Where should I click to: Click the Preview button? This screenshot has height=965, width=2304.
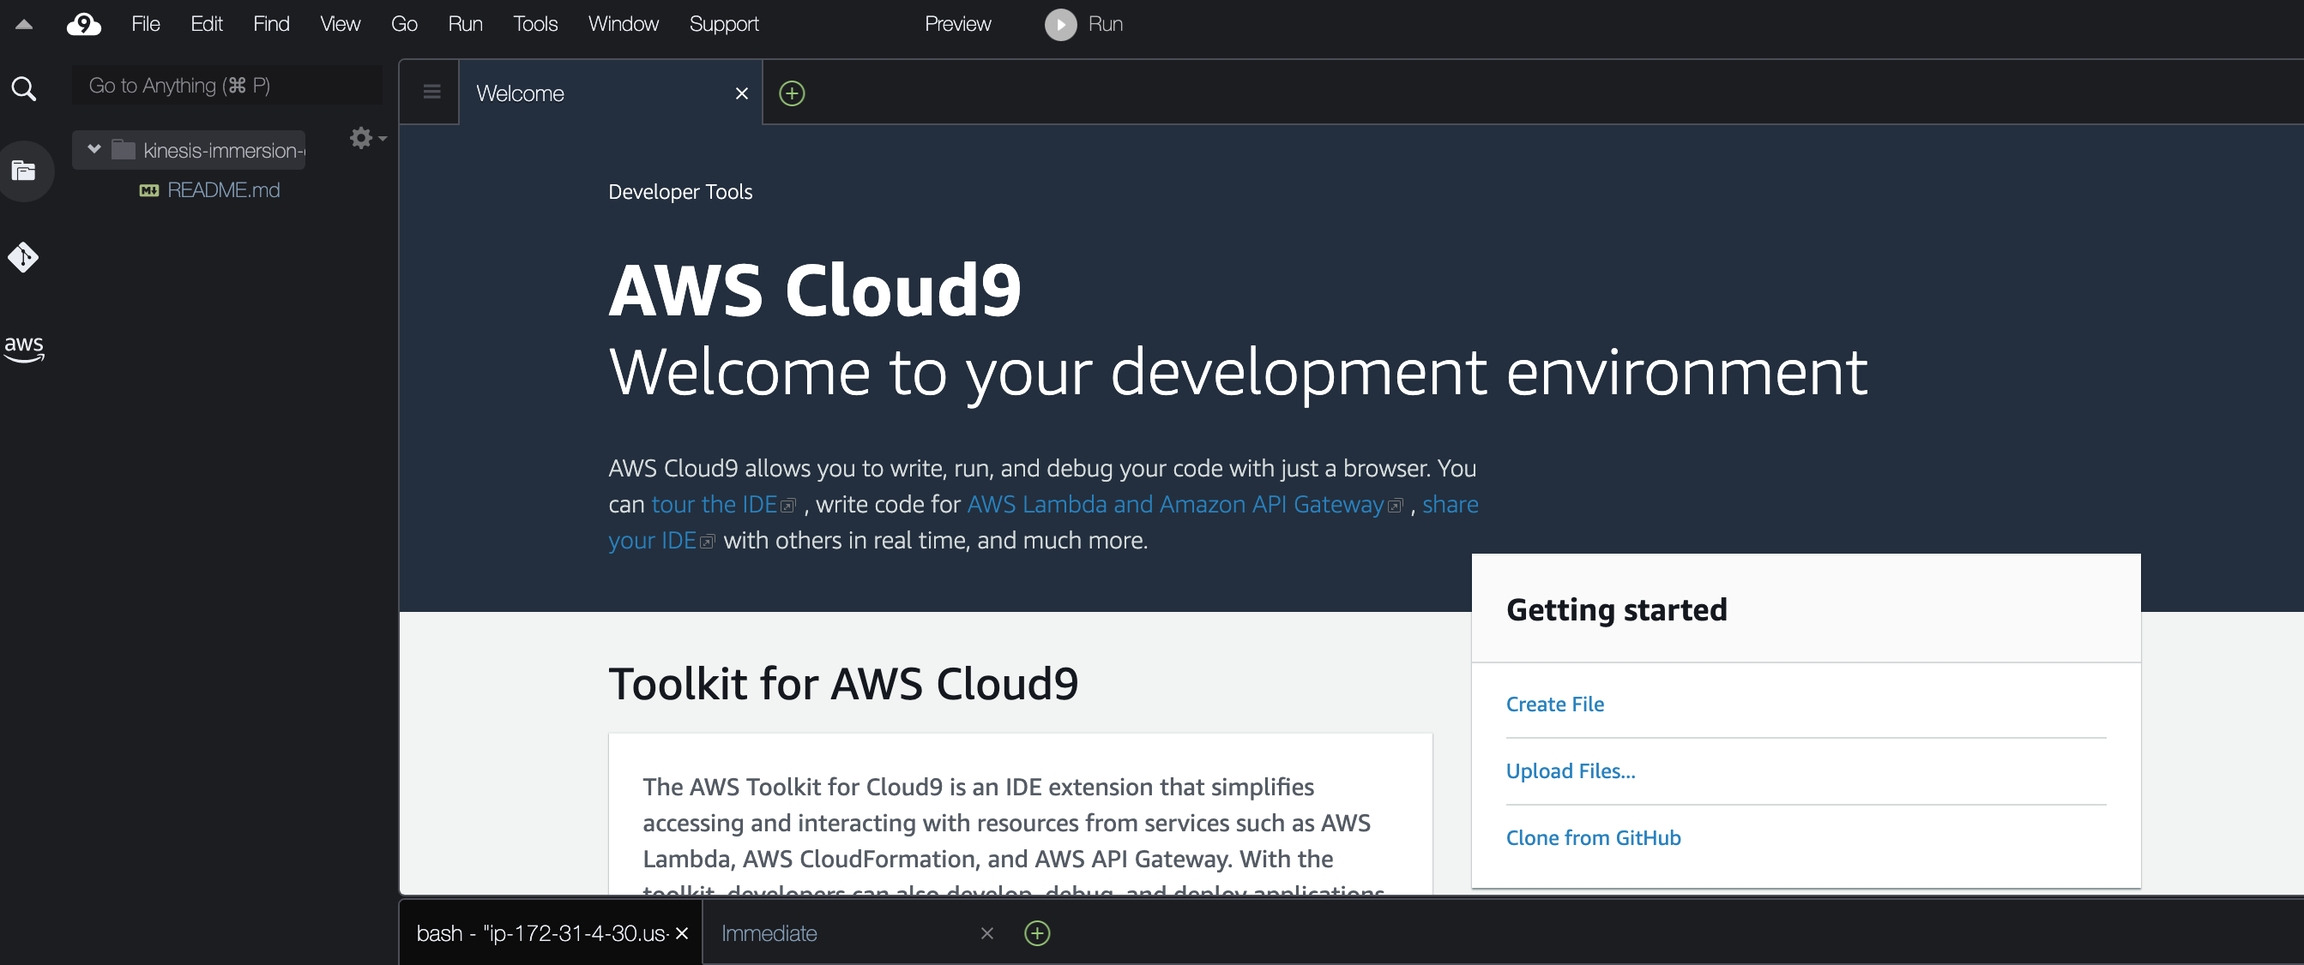tap(957, 24)
